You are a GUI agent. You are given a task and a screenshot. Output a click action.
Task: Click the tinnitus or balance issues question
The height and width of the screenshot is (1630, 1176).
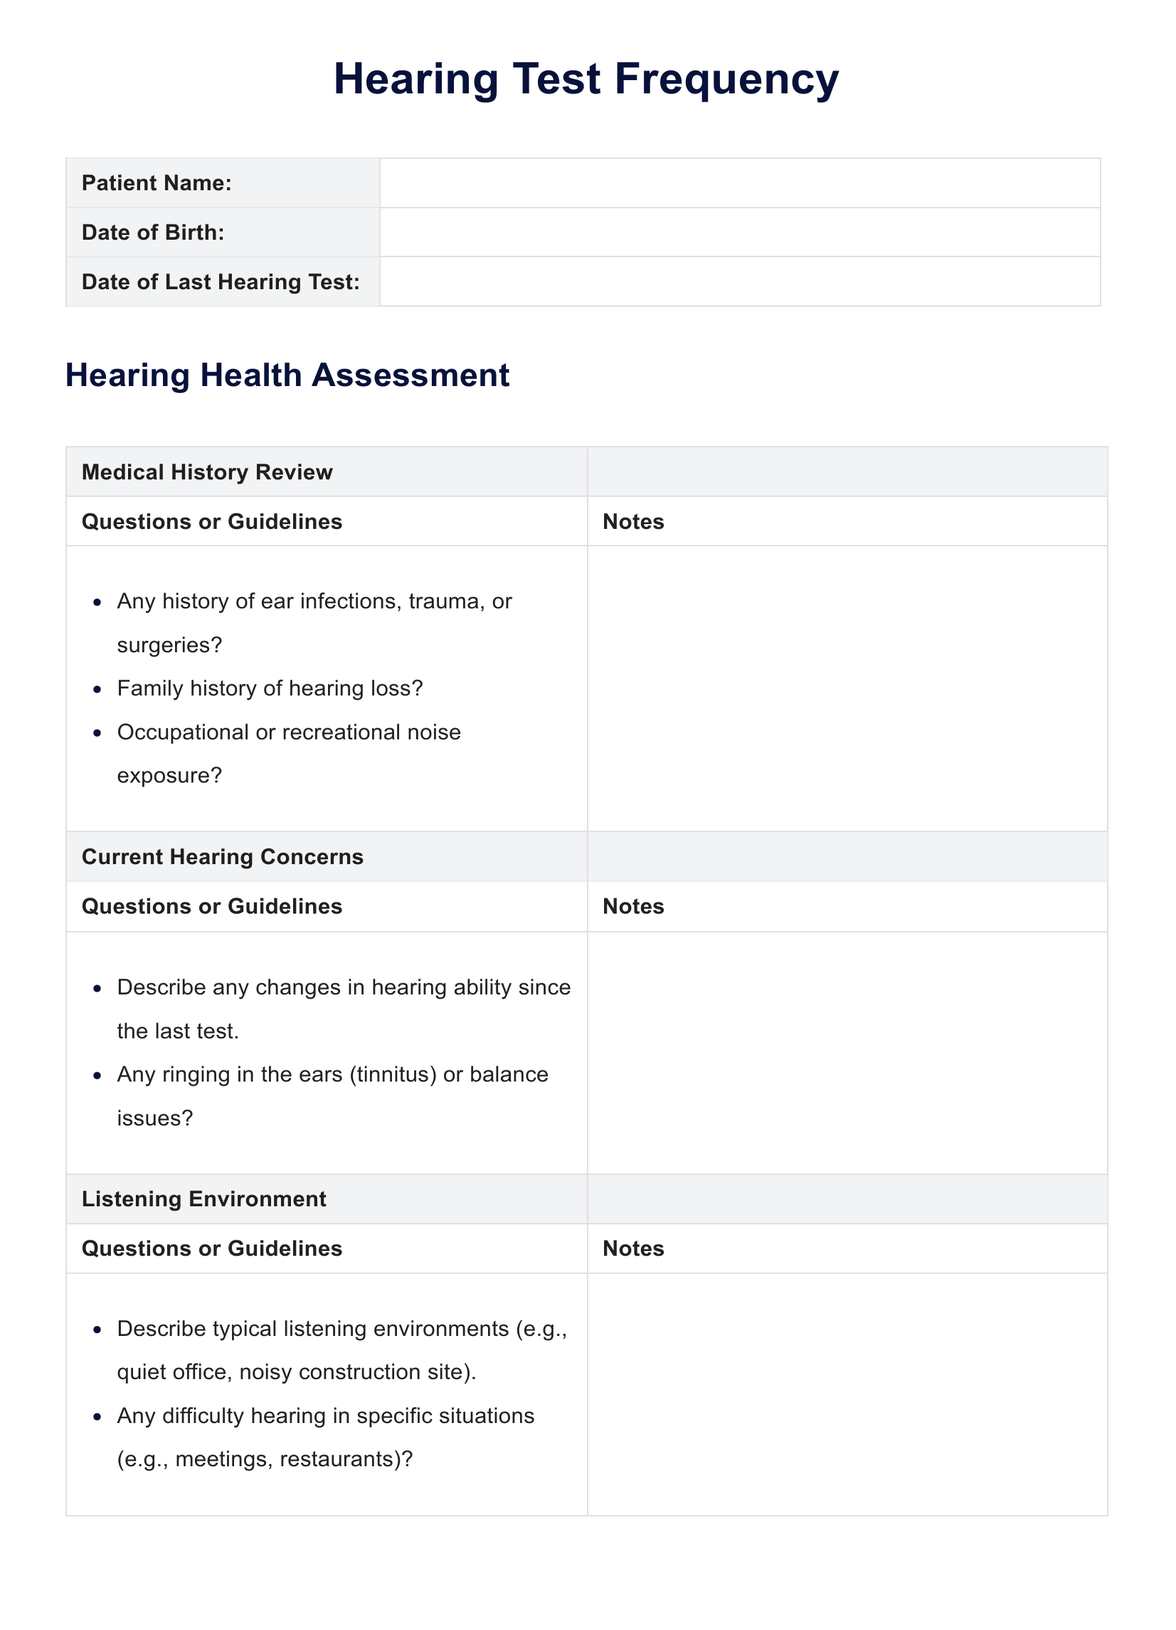click(x=332, y=1075)
